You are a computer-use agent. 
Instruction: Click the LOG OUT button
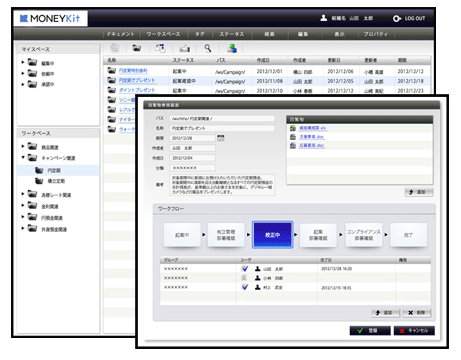point(409,18)
